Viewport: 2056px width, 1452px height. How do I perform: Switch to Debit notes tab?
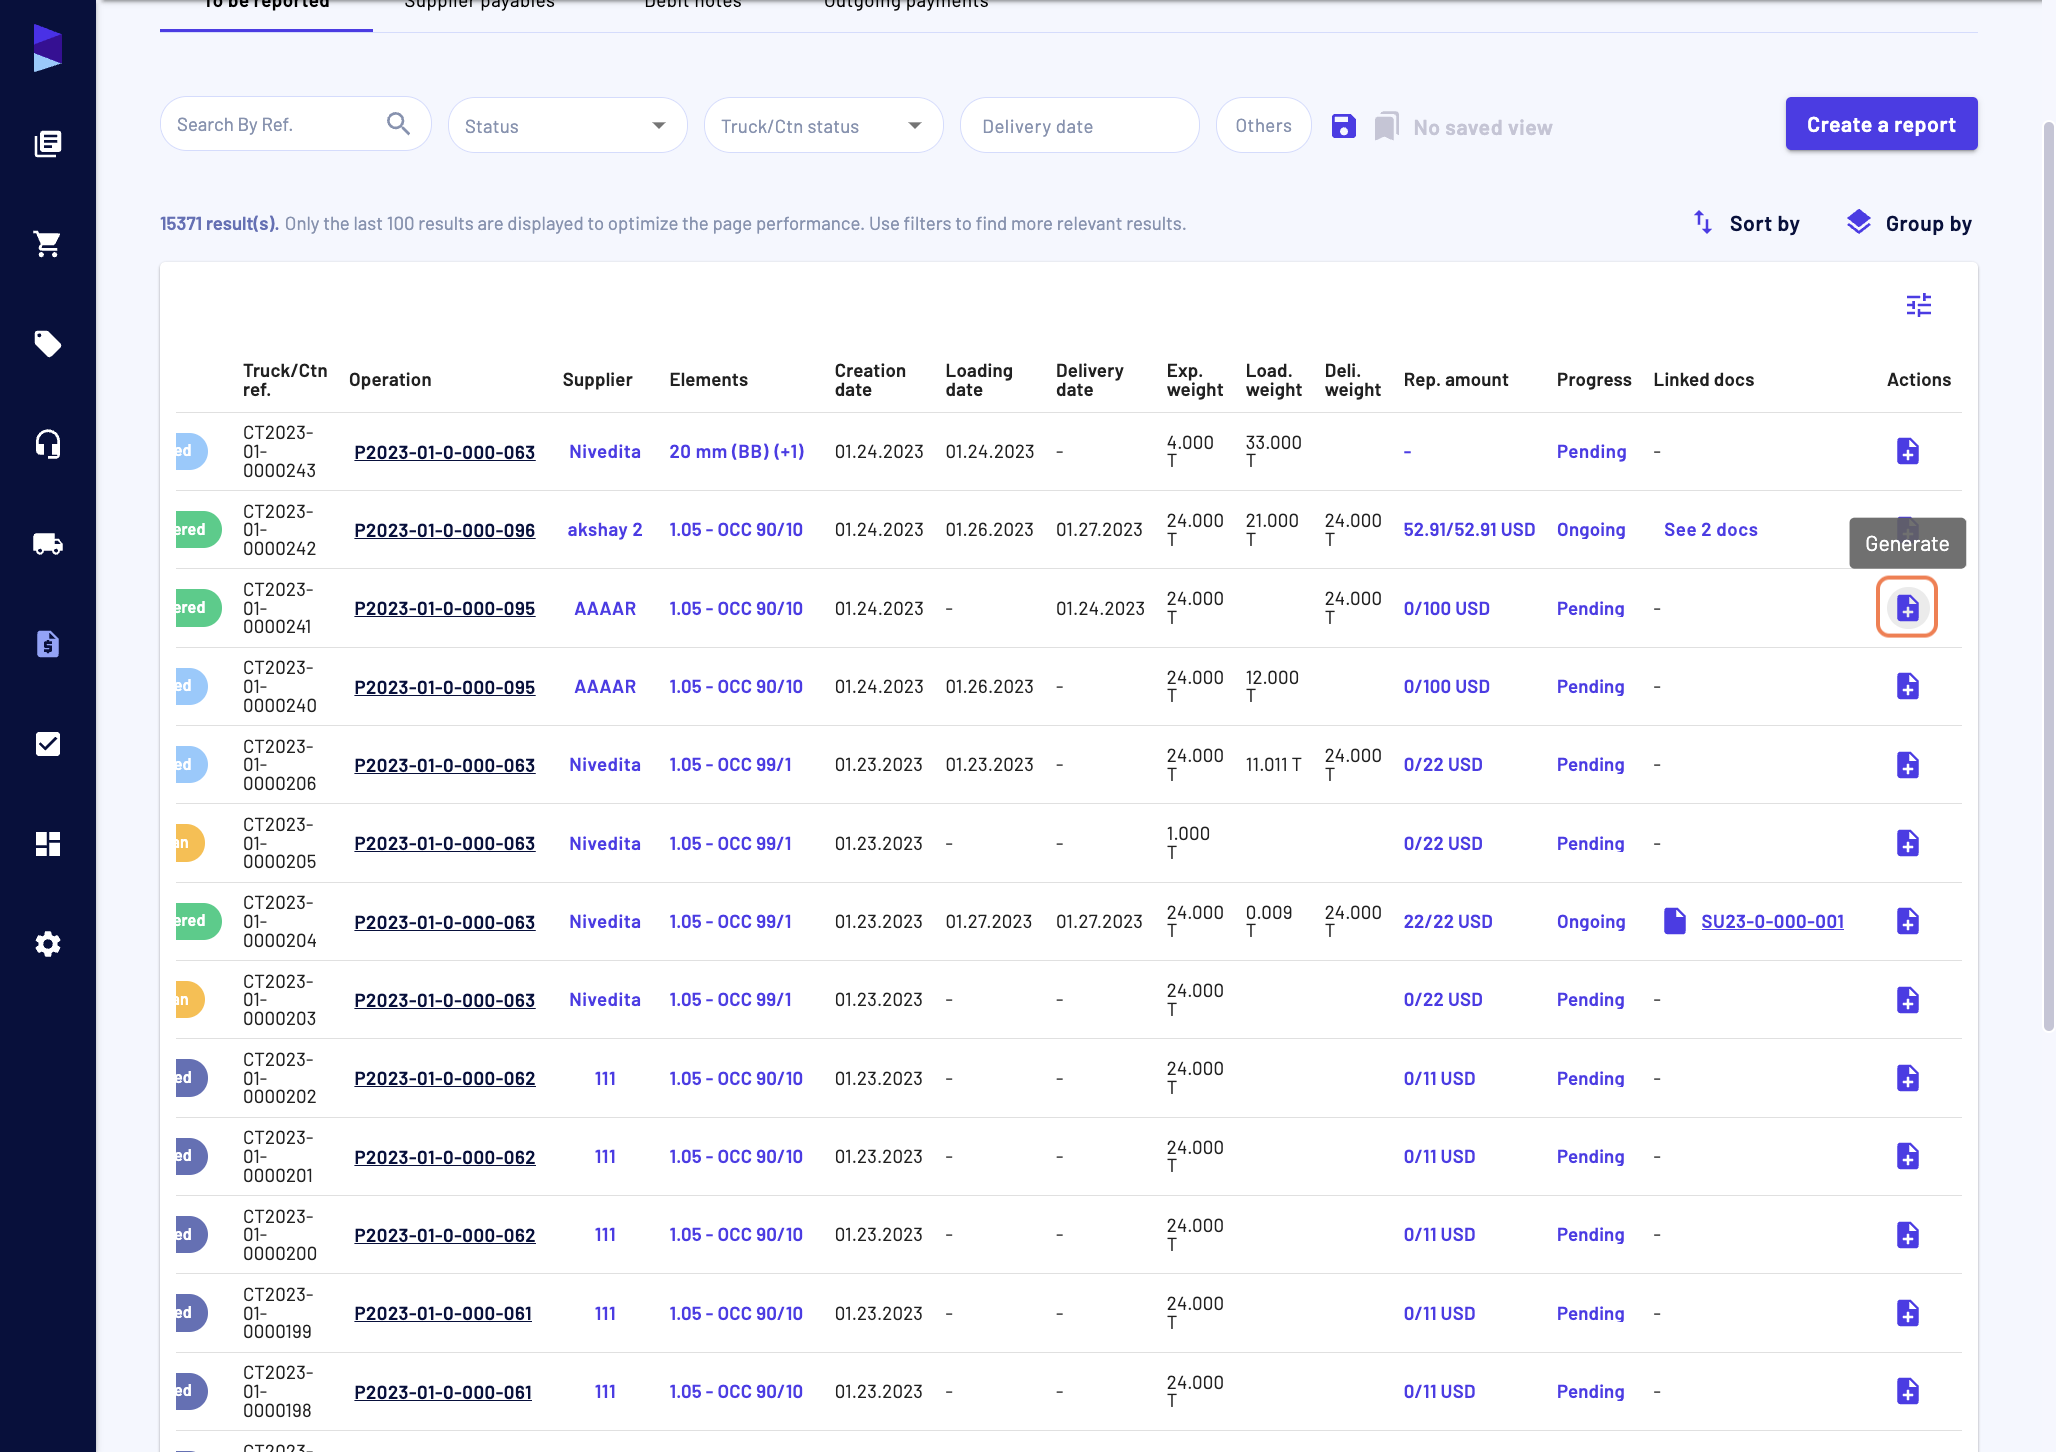click(693, 5)
